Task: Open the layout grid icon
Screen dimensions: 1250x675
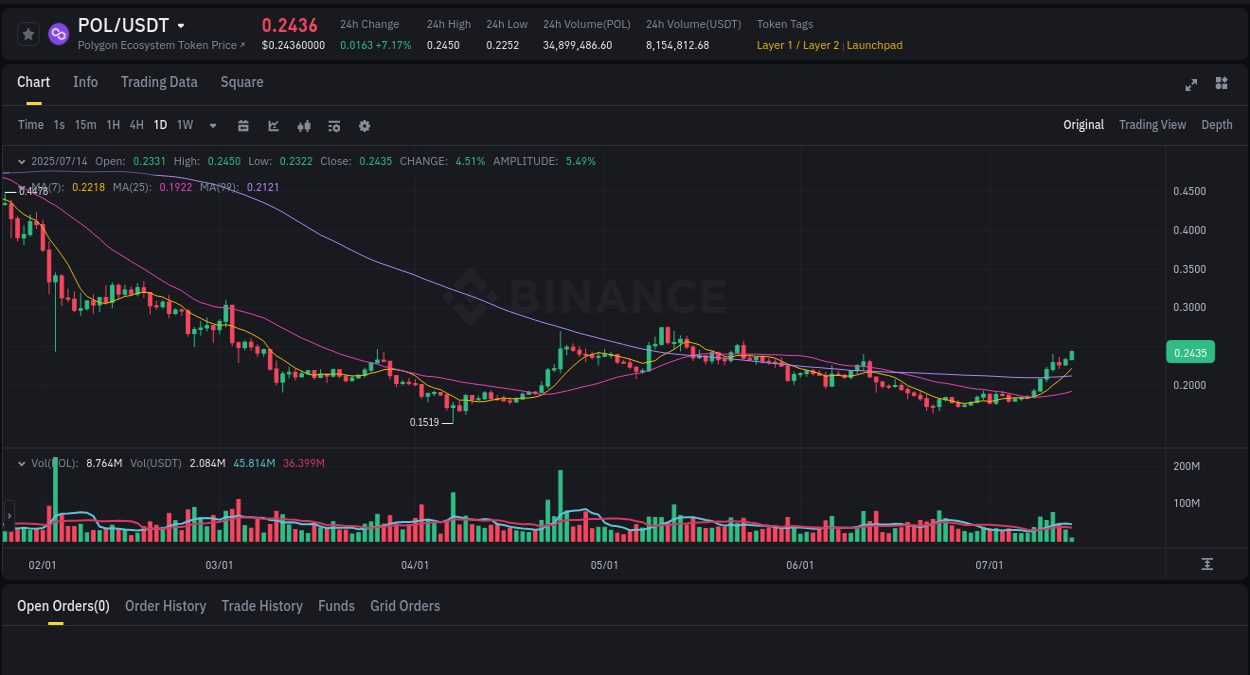Action: click(1221, 84)
